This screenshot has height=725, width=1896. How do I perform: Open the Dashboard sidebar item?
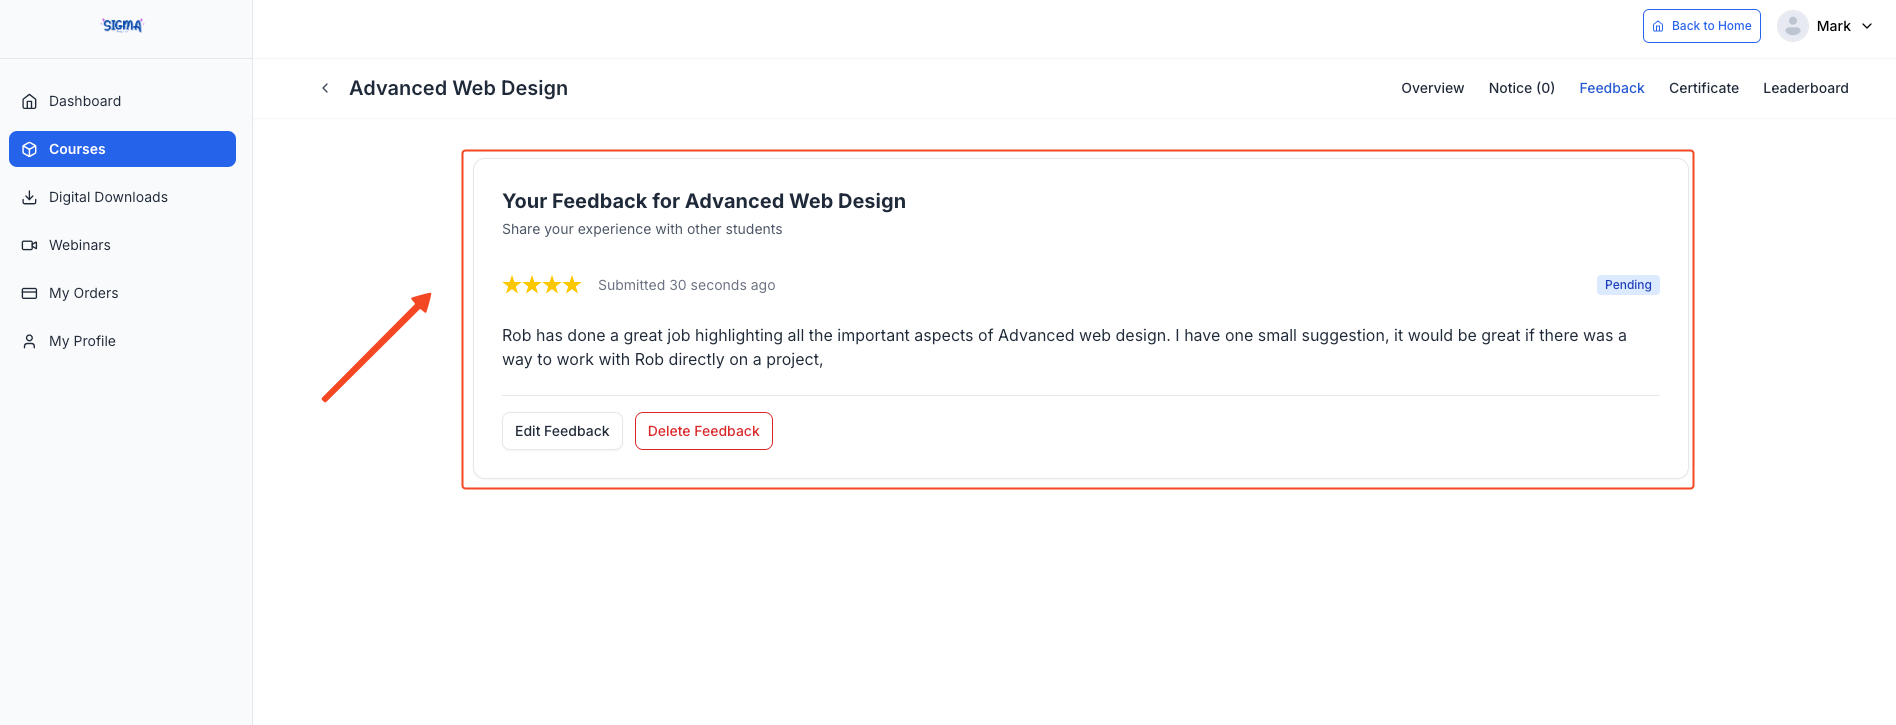[x=122, y=101]
